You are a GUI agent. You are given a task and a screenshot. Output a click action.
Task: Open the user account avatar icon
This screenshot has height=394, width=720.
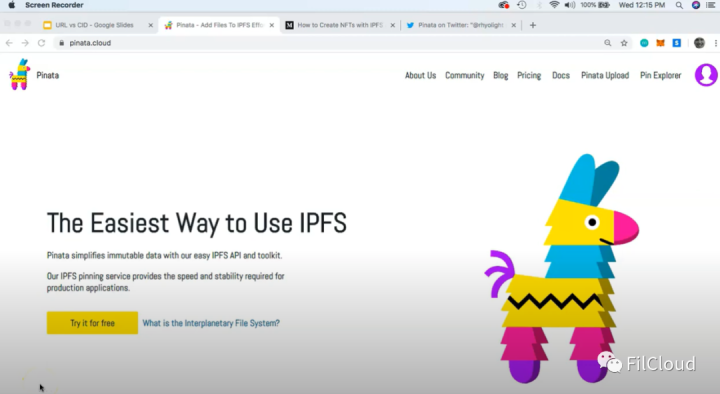coord(706,75)
